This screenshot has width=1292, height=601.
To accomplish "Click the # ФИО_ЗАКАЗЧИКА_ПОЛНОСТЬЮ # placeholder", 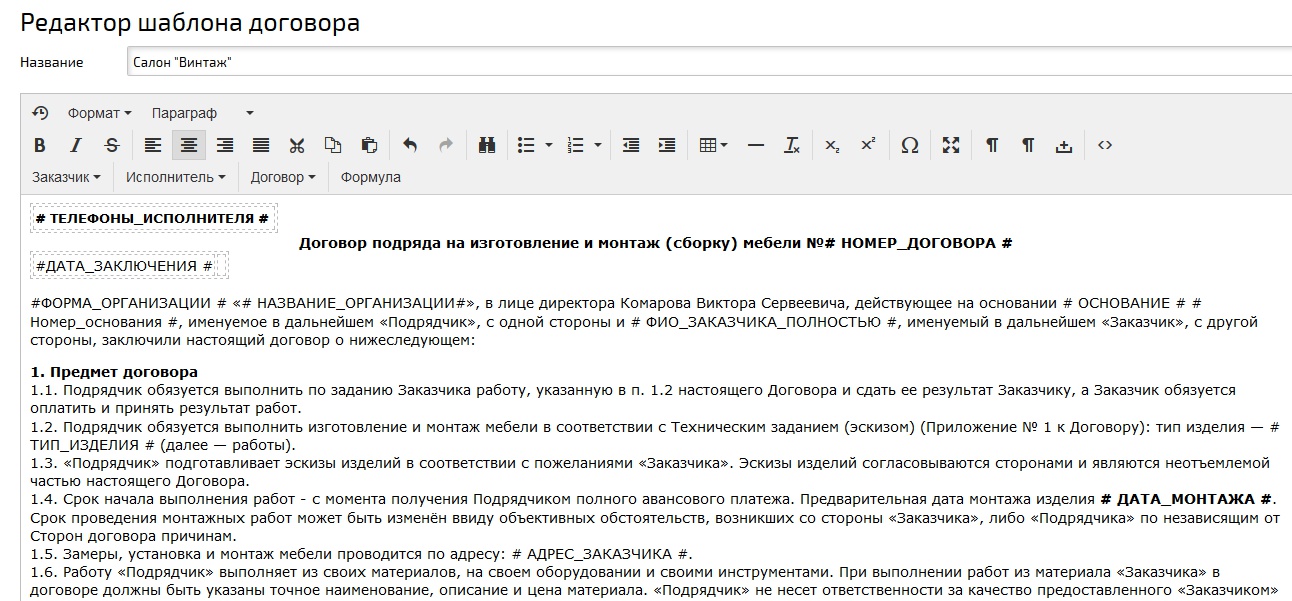I will [763, 323].
